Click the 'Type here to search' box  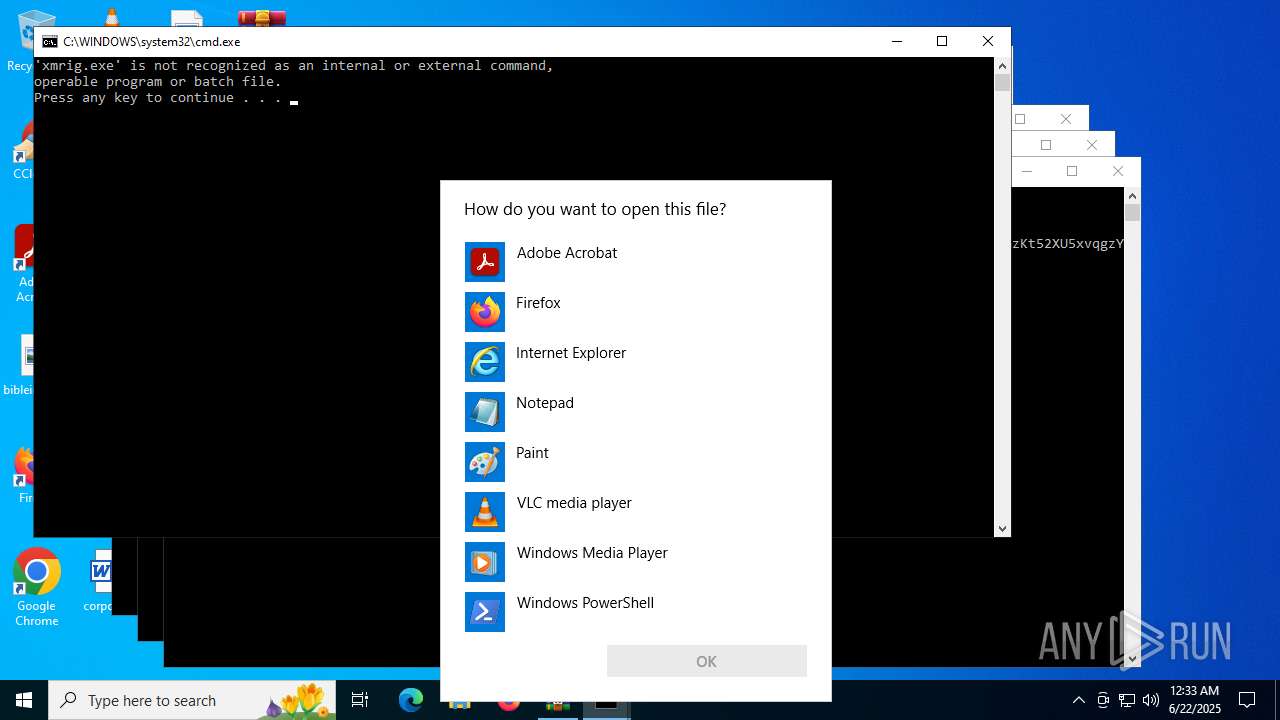point(193,700)
